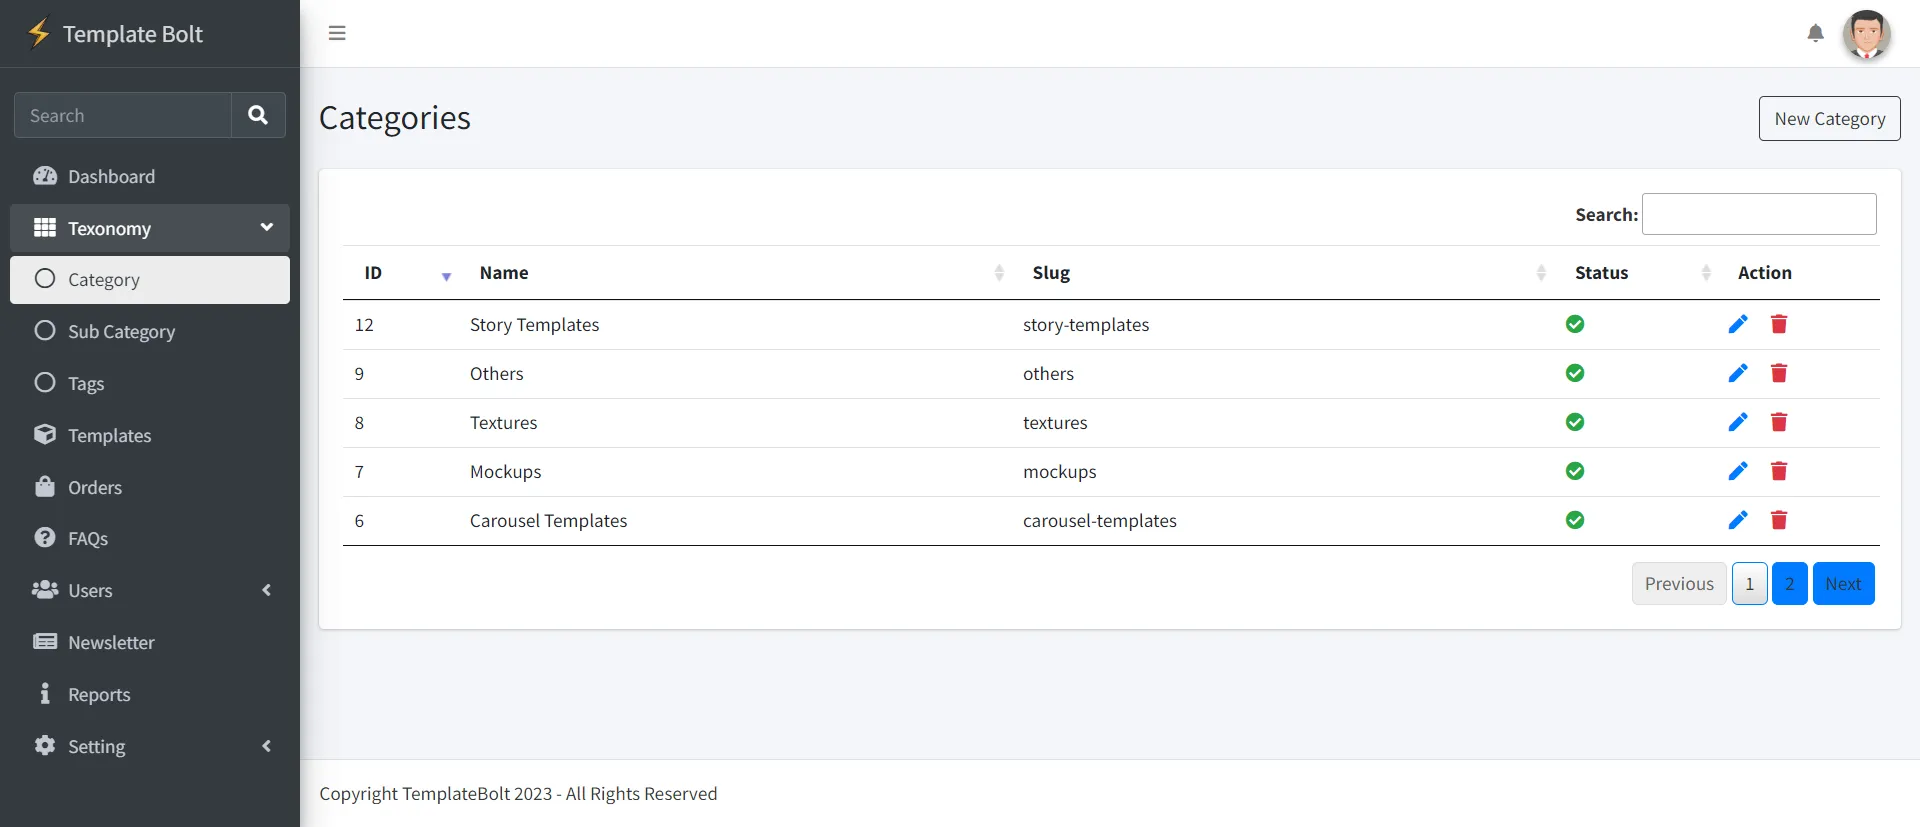The image size is (1920, 827).
Task: Open the user avatar profile menu
Action: point(1866,35)
